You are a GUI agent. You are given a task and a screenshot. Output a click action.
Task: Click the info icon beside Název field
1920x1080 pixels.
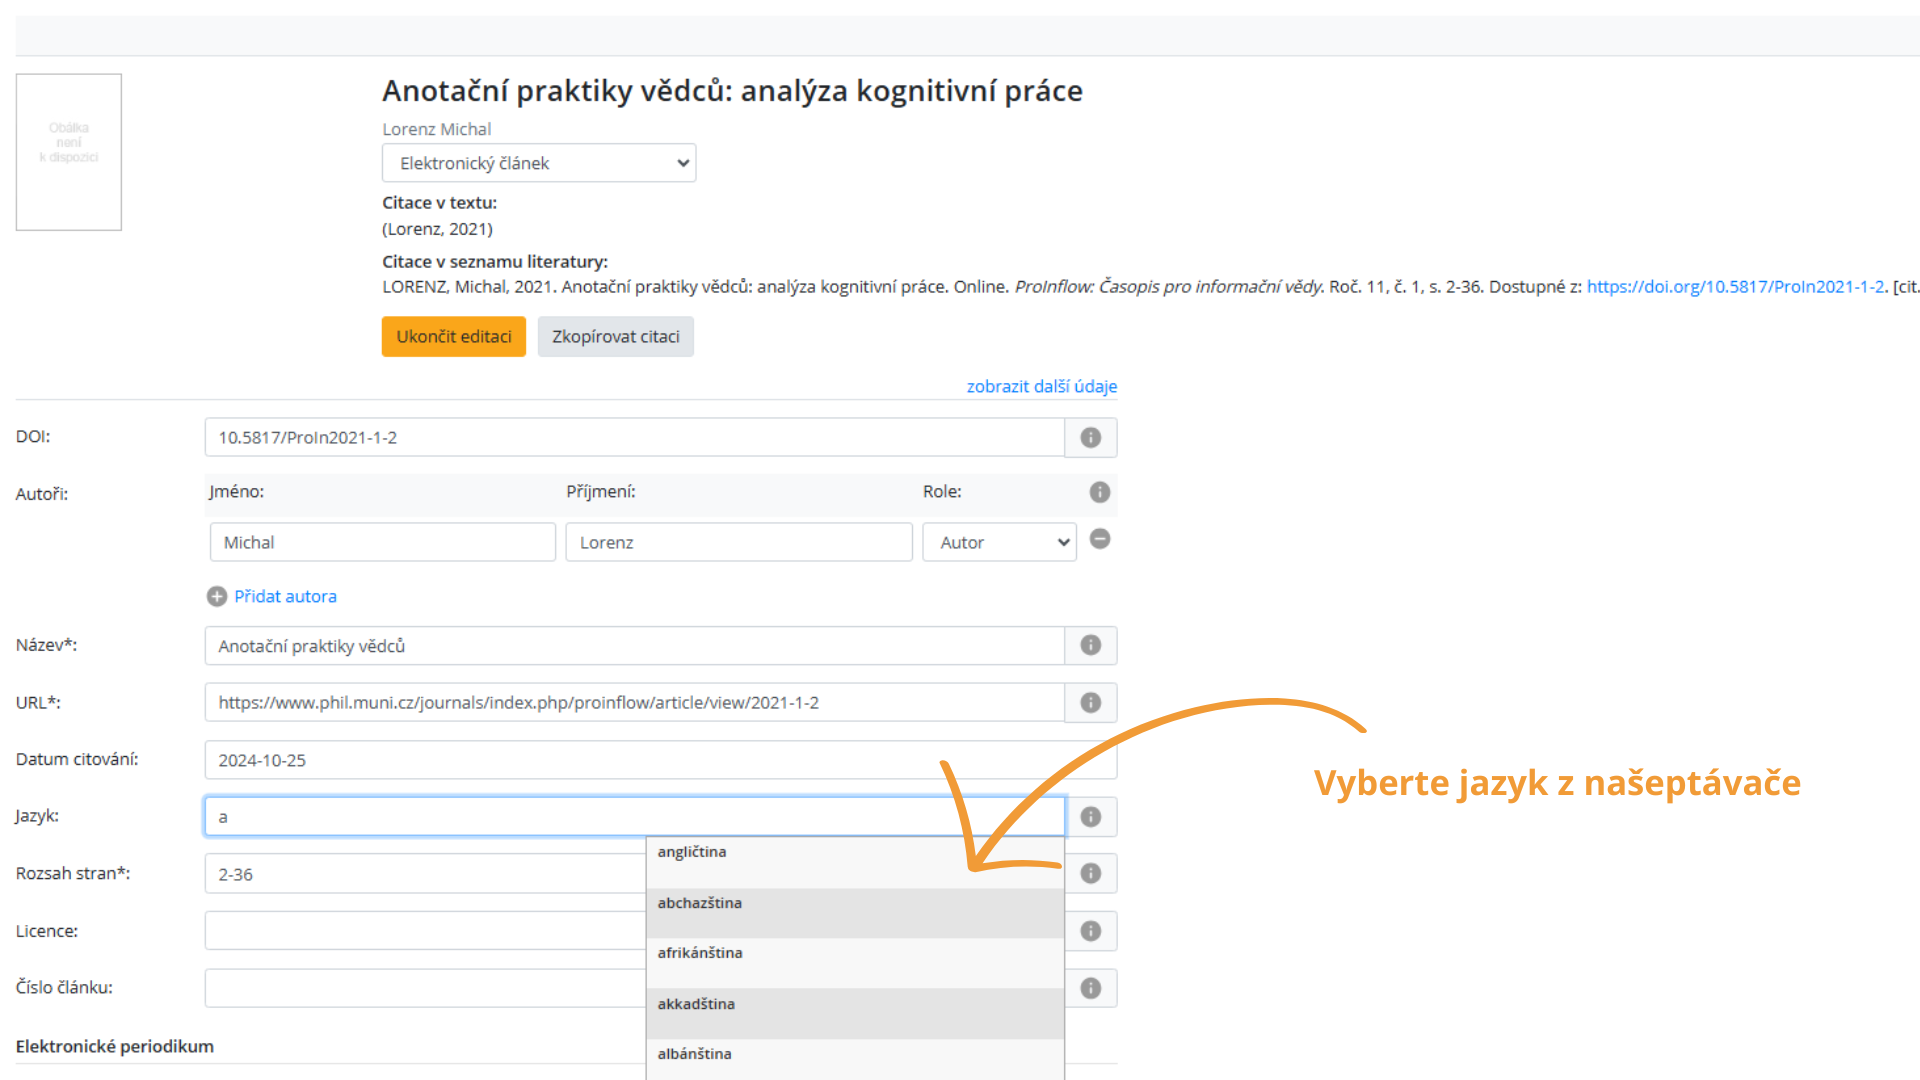point(1090,646)
